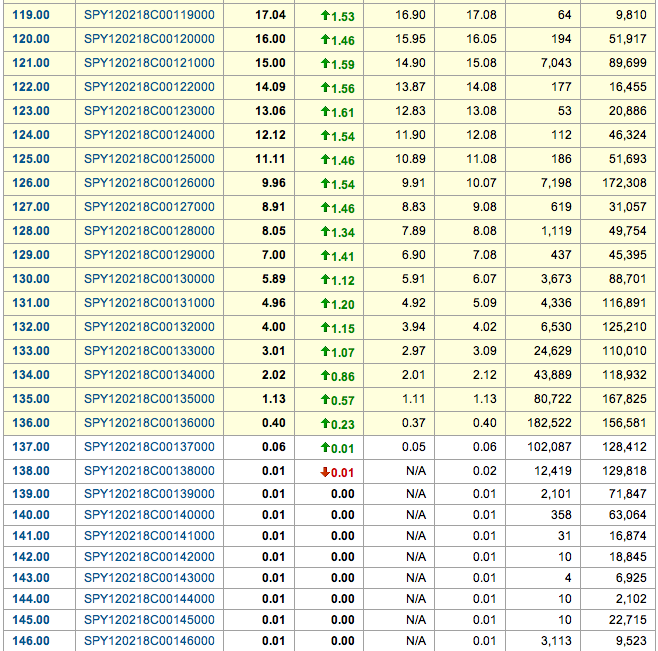This screenshot has height=651, width=658.
Task: Open the 134.00 strike link
Action: (x=31, y=374)
